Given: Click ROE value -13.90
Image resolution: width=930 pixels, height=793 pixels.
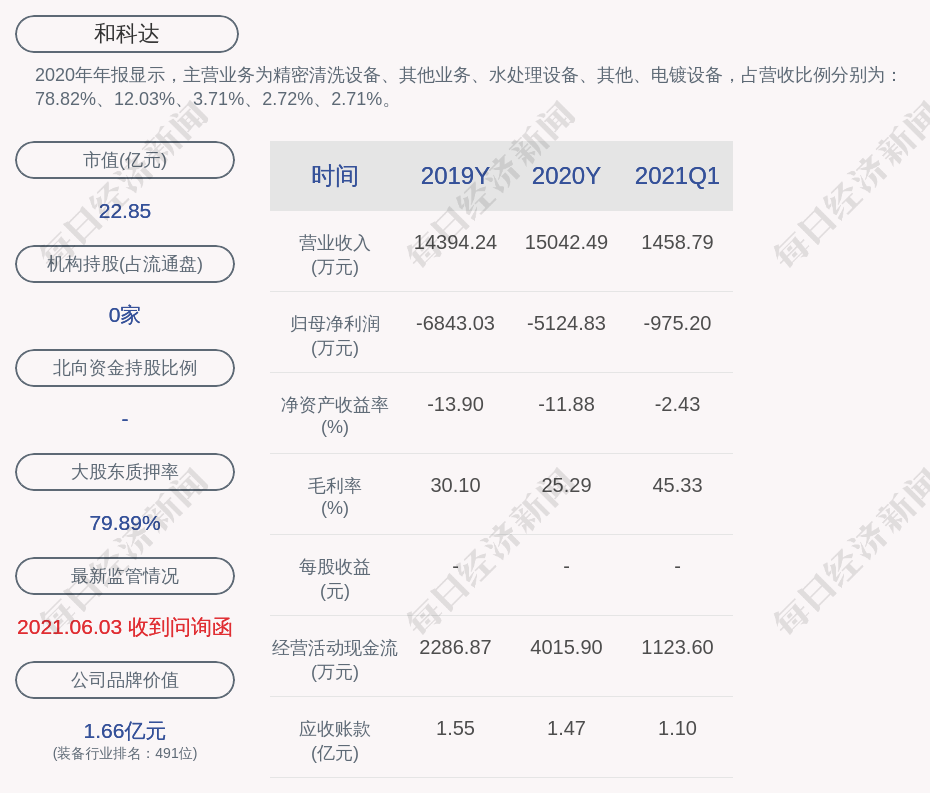Looking at the screenshot, I should tap(455, 405).
